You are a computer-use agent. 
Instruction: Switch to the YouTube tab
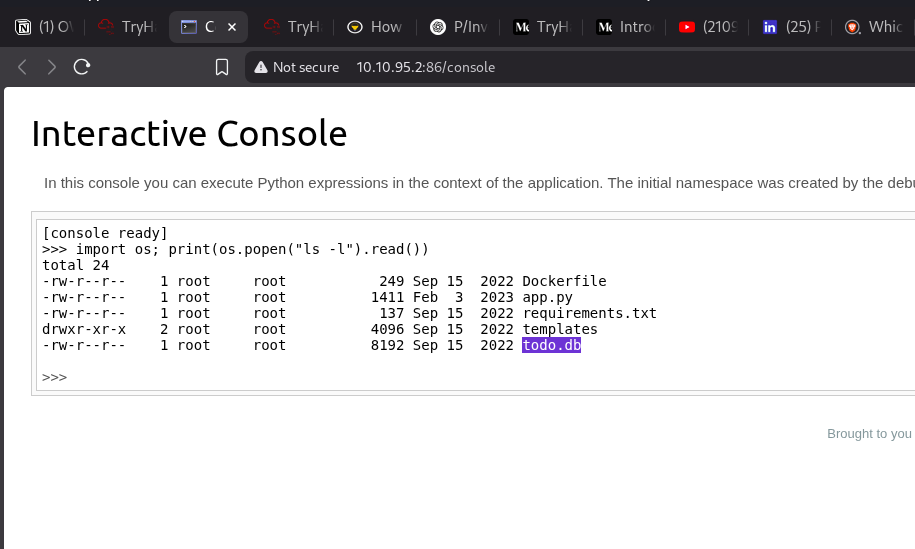coord(707,27)
